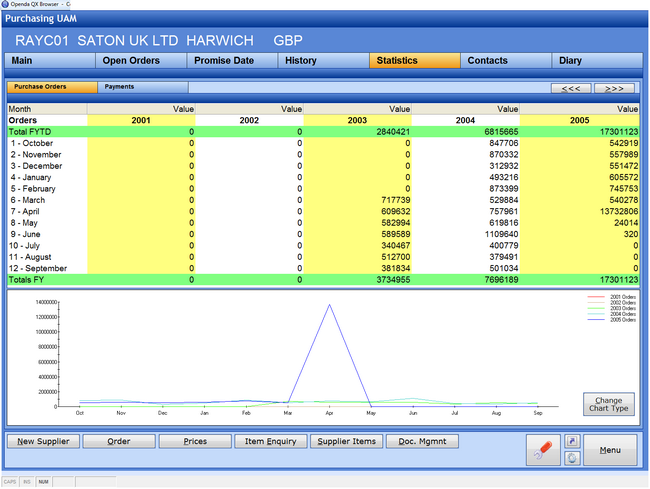Click the GBP currency label
Screen dimensions: 650x489
click(288, 41)
